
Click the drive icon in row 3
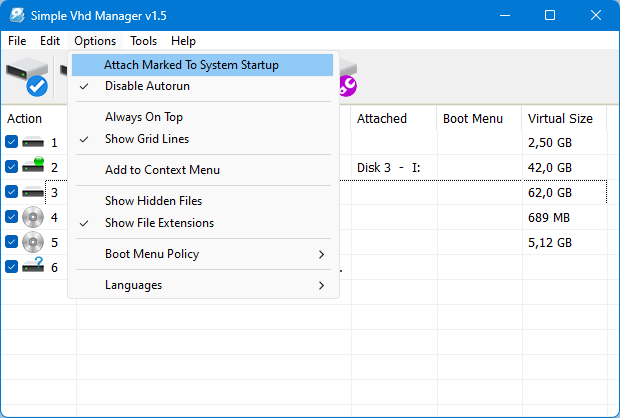pyautogui.click(x=33, y=192)
